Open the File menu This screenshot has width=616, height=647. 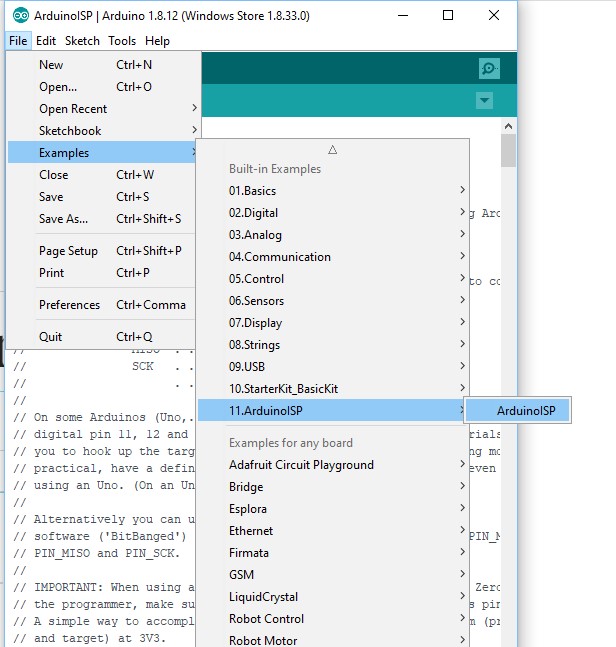(18, 41)
